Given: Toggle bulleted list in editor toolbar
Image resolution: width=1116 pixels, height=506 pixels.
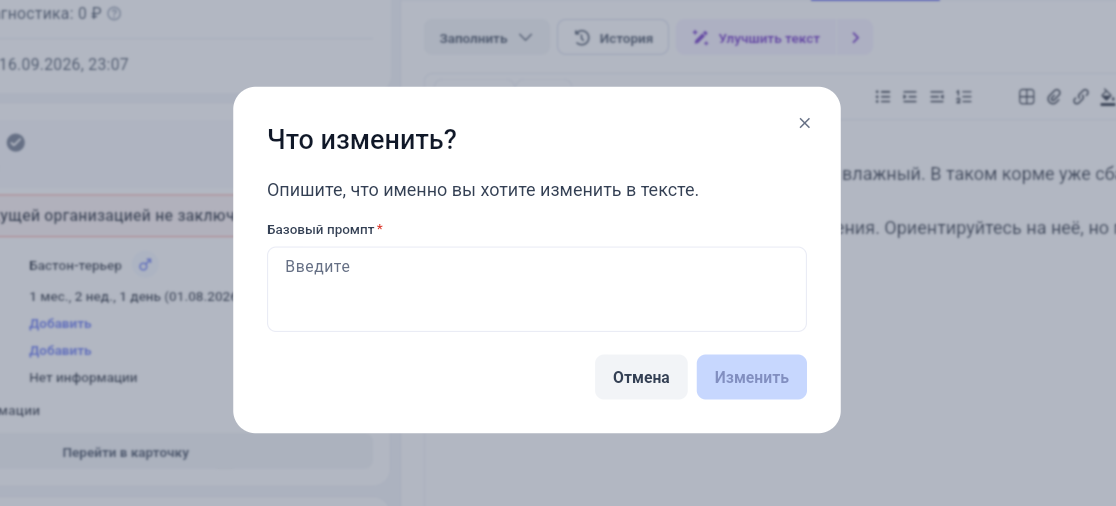Looking at the screenshot, I should pyautogui.click(x=883, y=97).
